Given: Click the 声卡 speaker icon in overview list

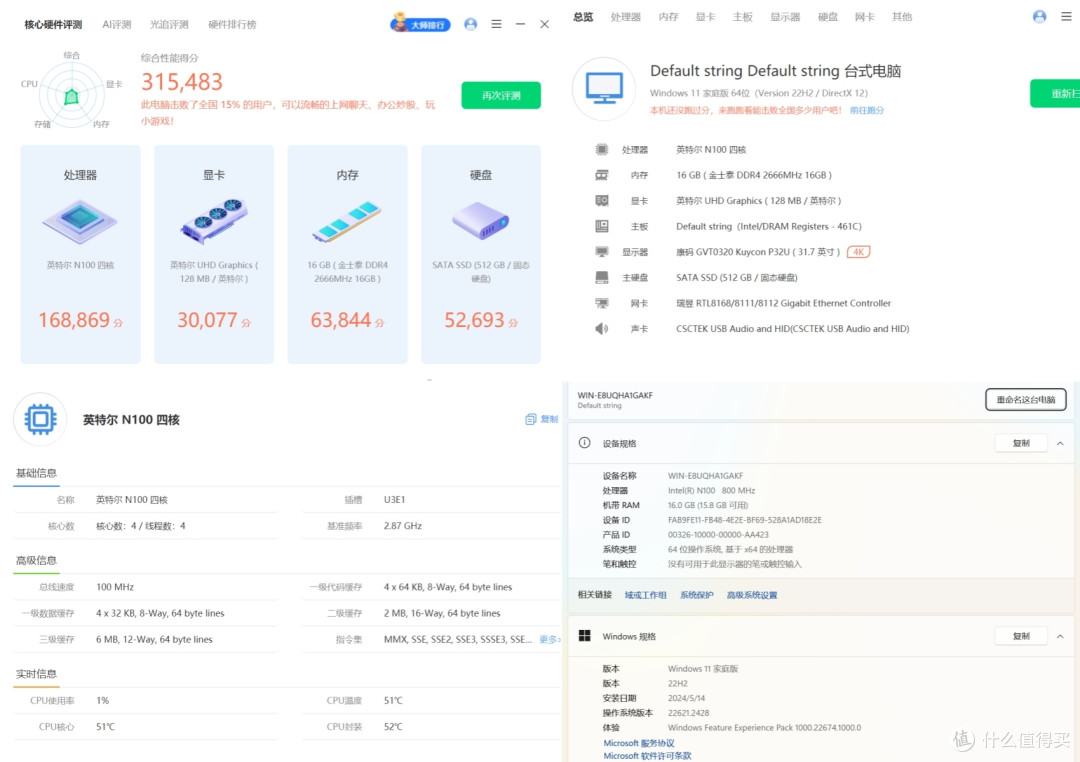Looking at the screenshot, I should [601, 329].
